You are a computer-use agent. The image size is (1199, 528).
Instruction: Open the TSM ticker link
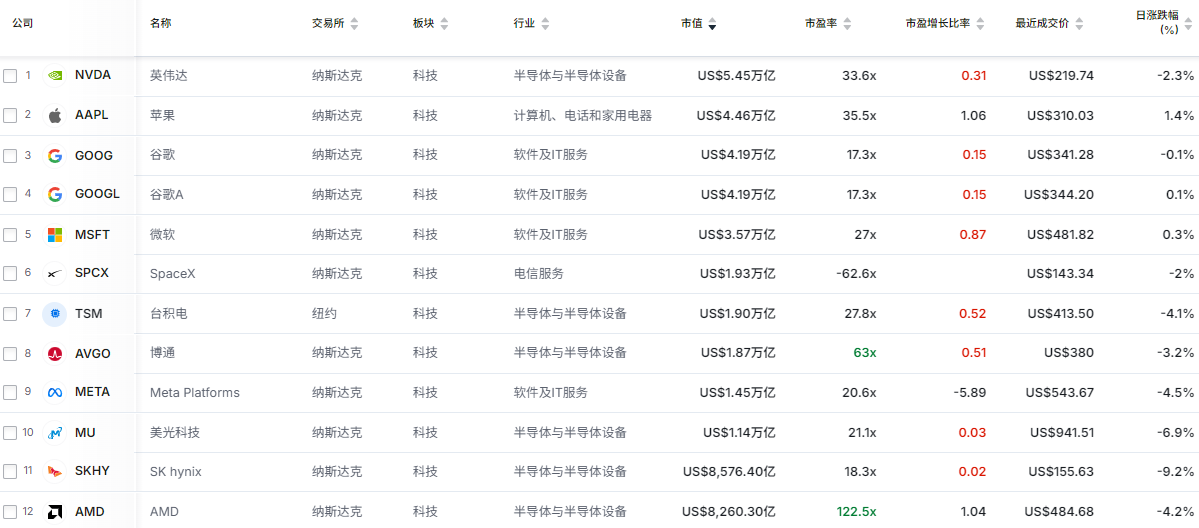pos(89,314)
